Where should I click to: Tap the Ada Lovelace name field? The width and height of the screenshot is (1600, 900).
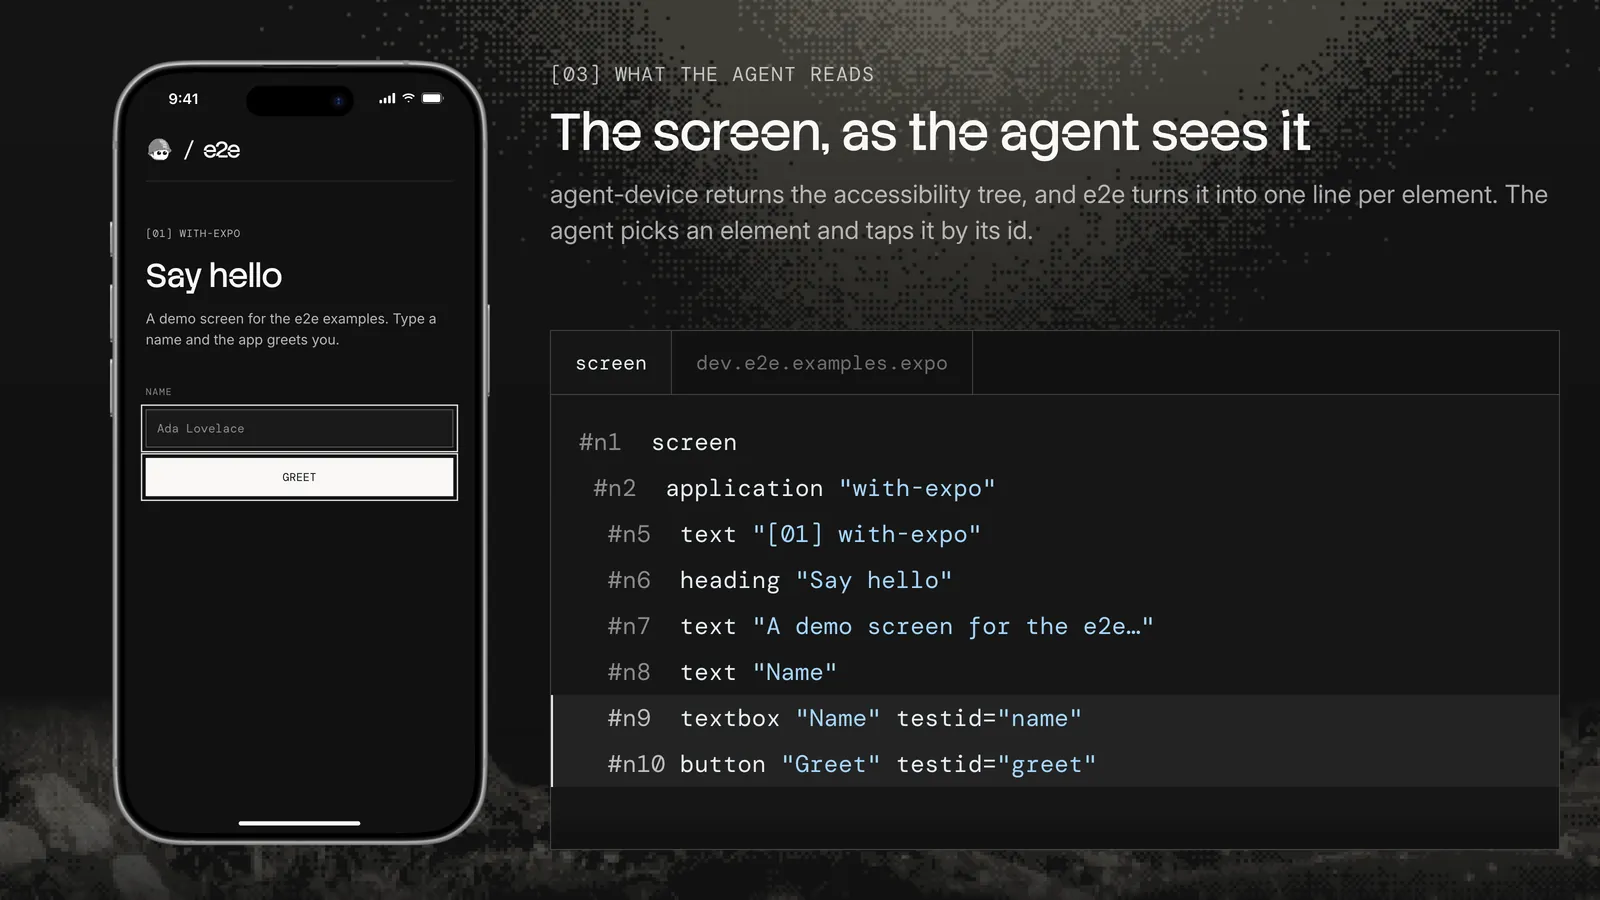coord(299,428)
